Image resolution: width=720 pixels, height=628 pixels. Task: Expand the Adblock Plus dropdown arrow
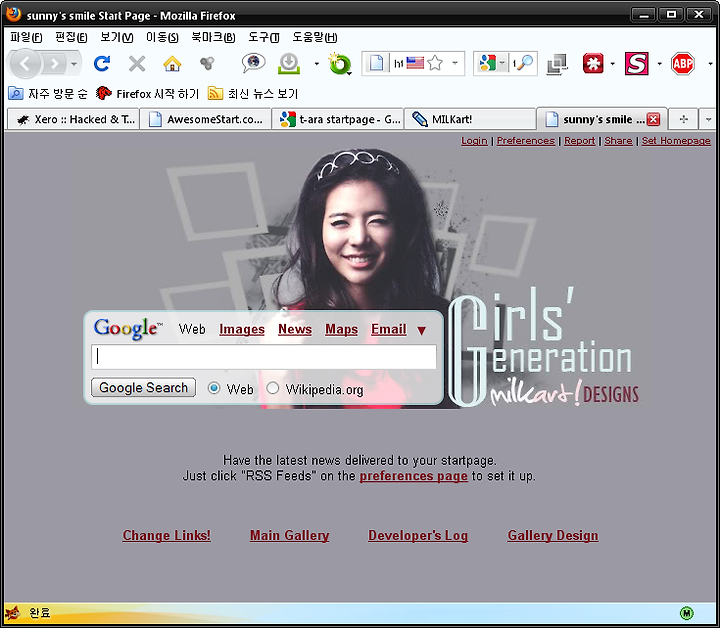tap(710, 64)
